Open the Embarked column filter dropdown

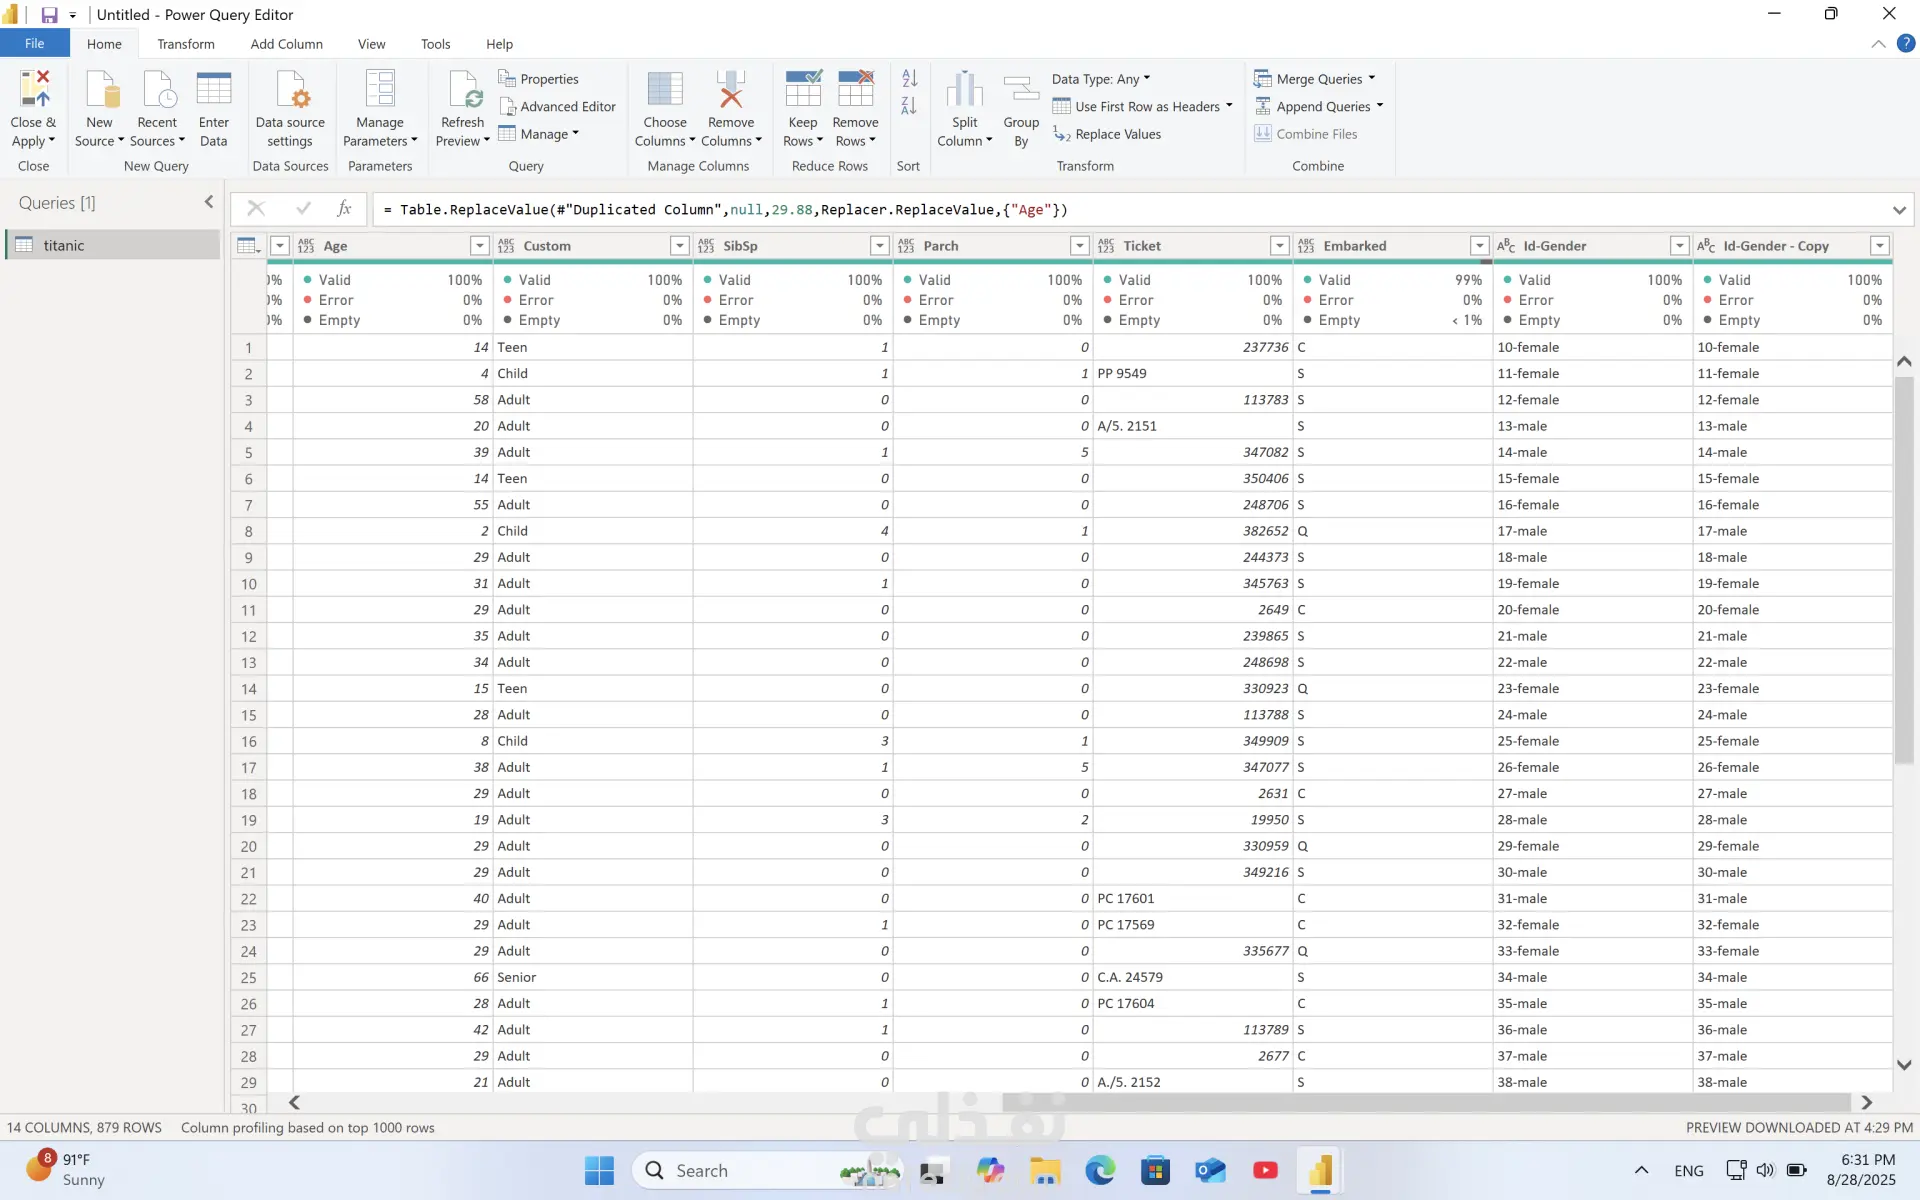pos(1479,246)
